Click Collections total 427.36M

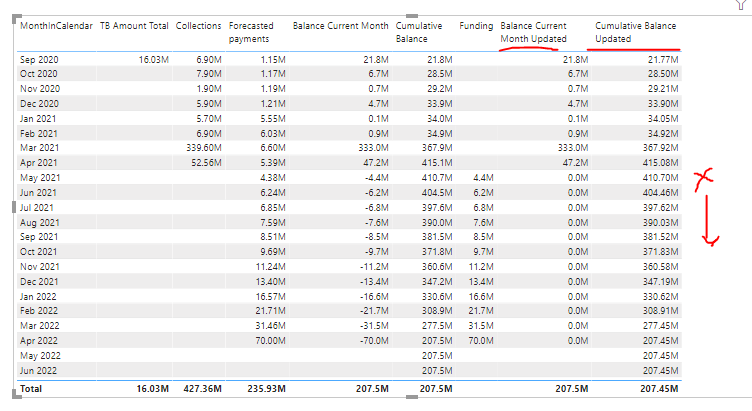[202, 388]
